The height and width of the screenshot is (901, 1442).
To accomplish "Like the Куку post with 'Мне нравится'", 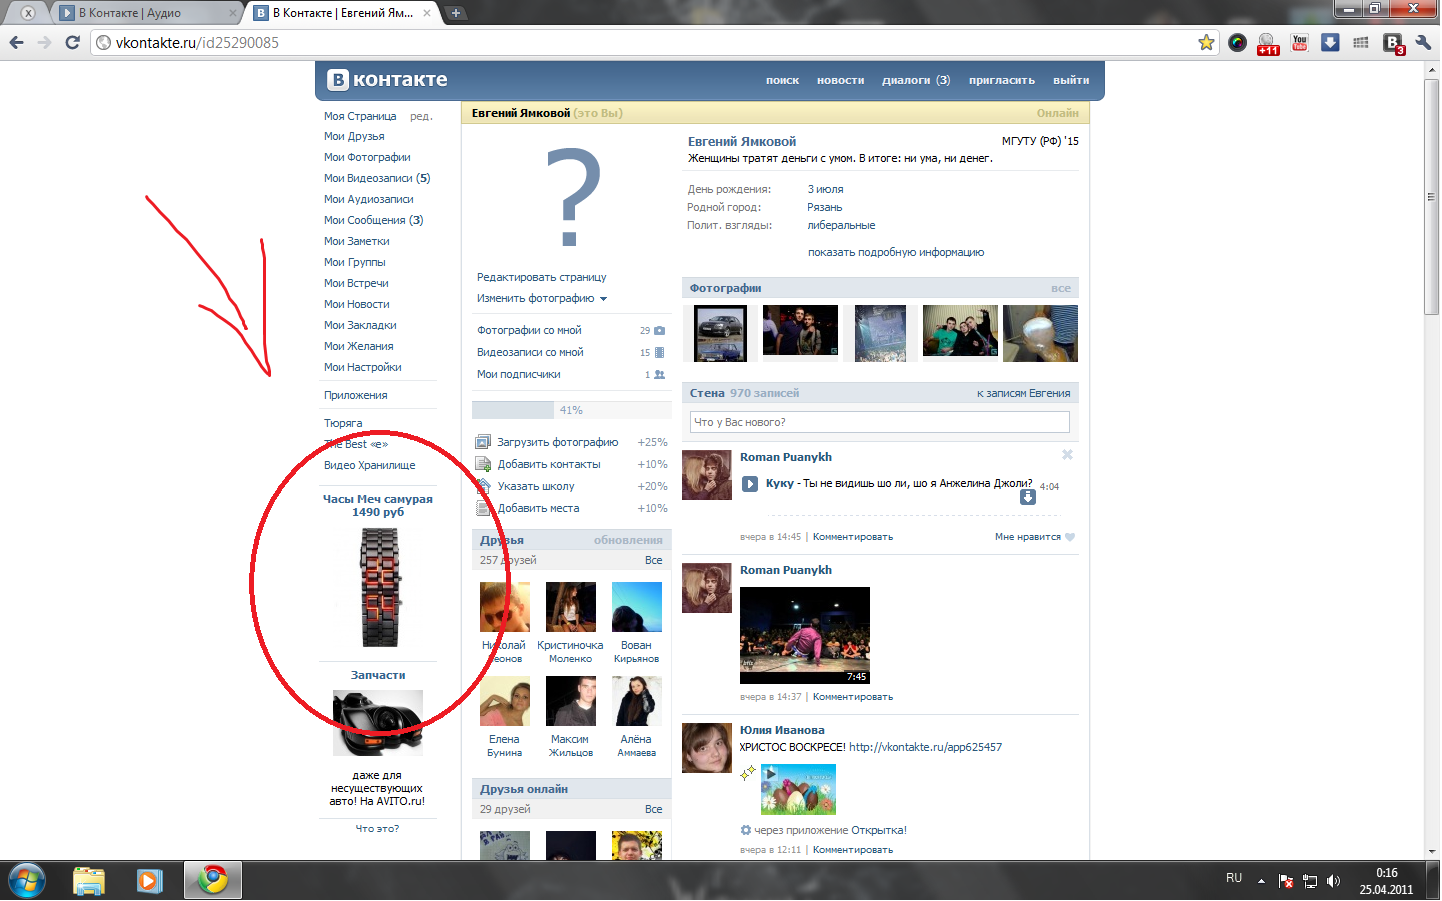I will coord(1035,537).
